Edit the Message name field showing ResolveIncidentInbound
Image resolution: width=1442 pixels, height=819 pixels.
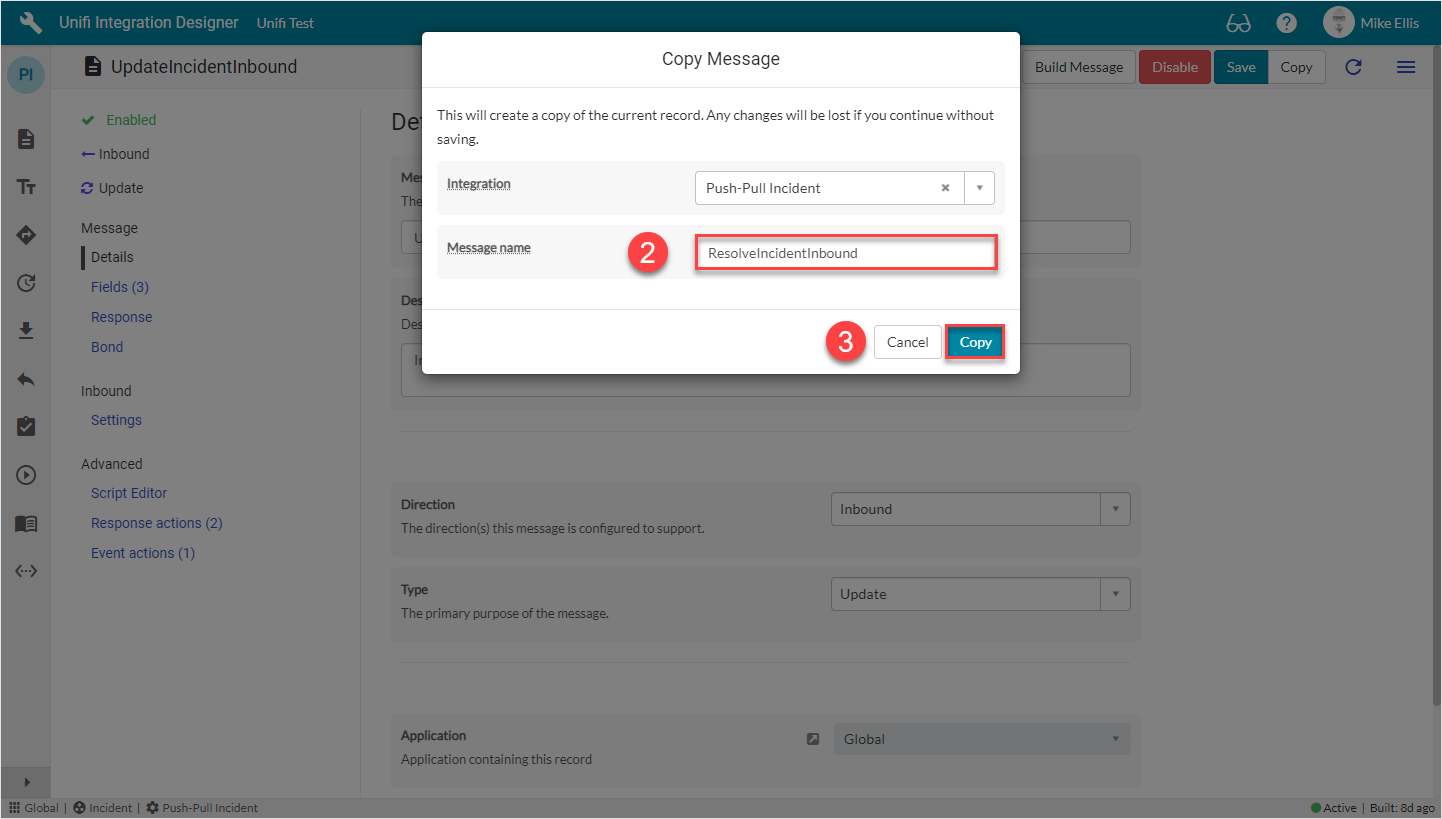coord(845,253)
